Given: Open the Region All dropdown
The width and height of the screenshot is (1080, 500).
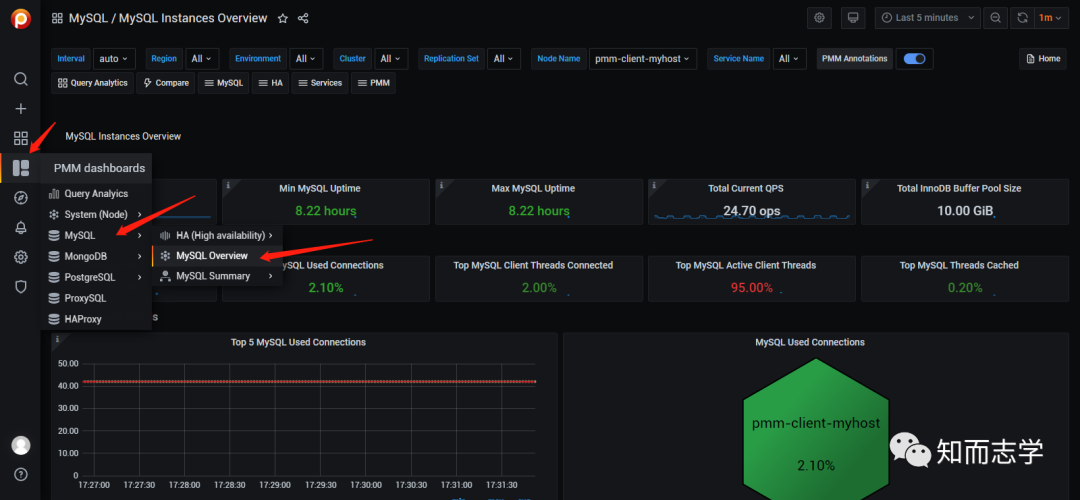Looking at the screenshot, I should click(203, 59).
